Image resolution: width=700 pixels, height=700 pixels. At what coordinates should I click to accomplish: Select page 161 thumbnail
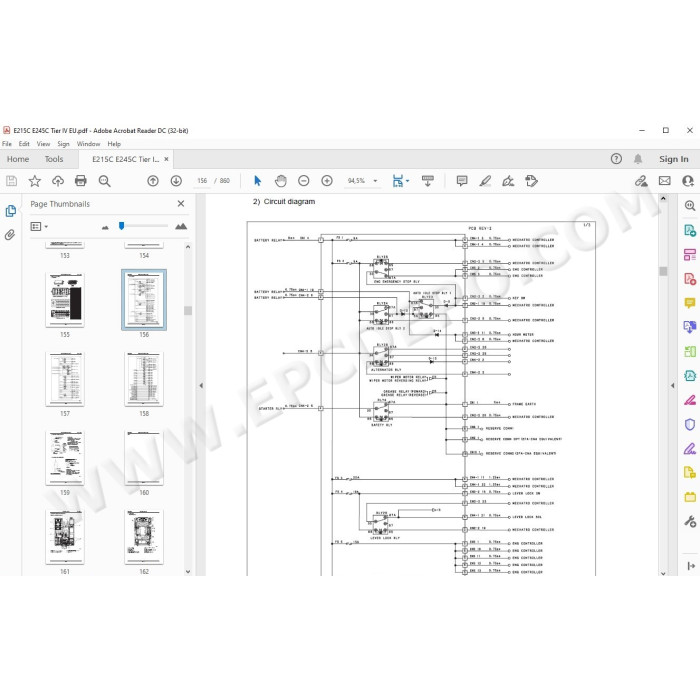click(x=65, y=537)
